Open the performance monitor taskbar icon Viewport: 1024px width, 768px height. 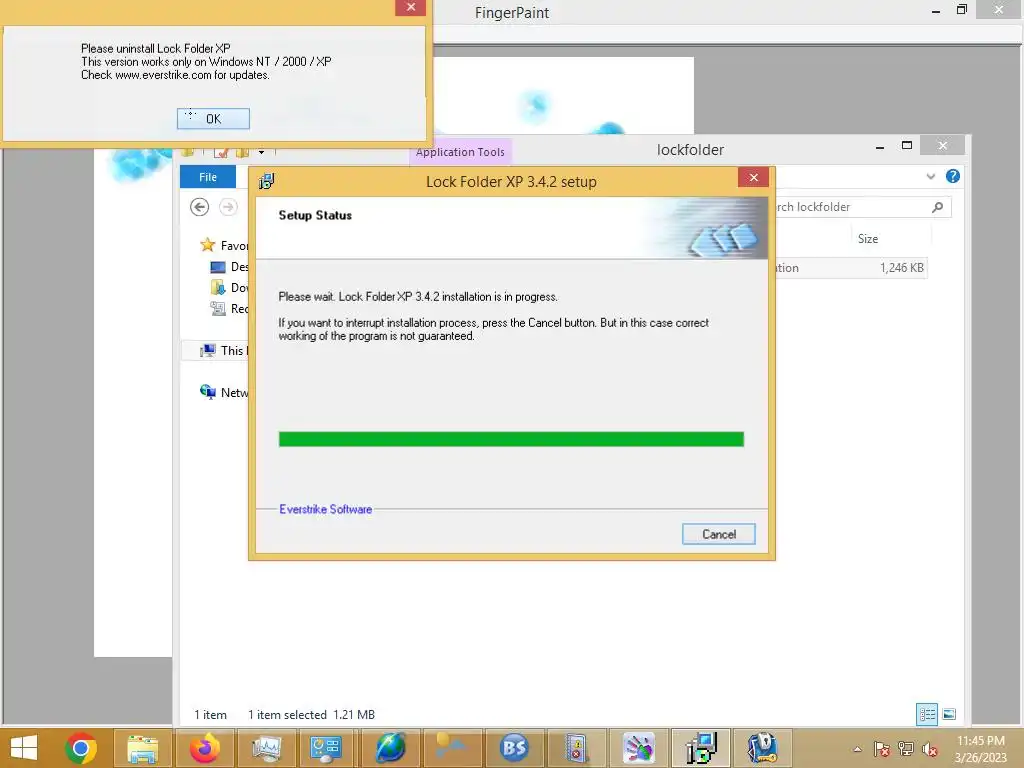click(266, 748)
